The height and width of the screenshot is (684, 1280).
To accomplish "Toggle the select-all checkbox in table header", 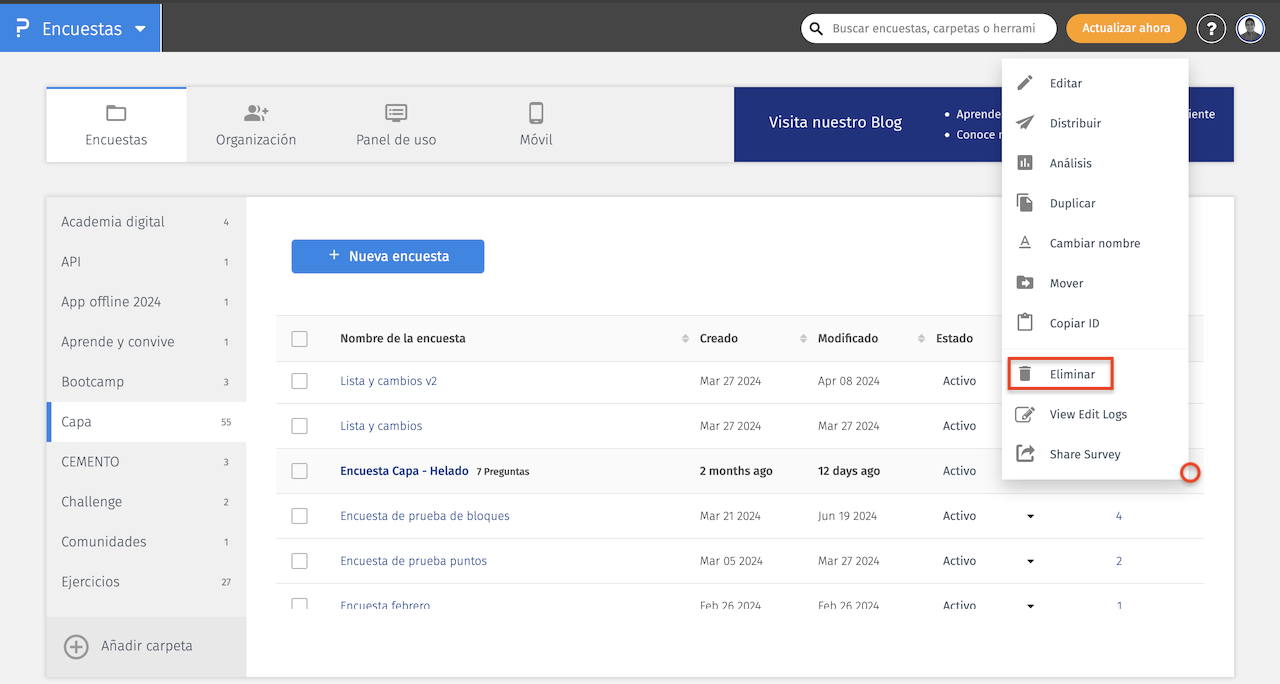I will [299, 339].
